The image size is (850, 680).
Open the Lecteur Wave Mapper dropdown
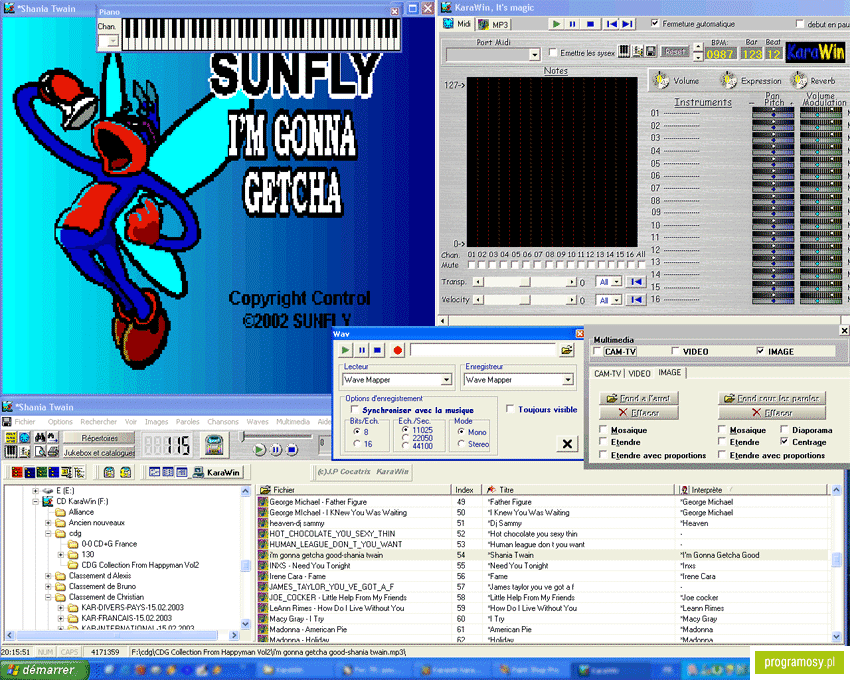[x=446, y=380]
